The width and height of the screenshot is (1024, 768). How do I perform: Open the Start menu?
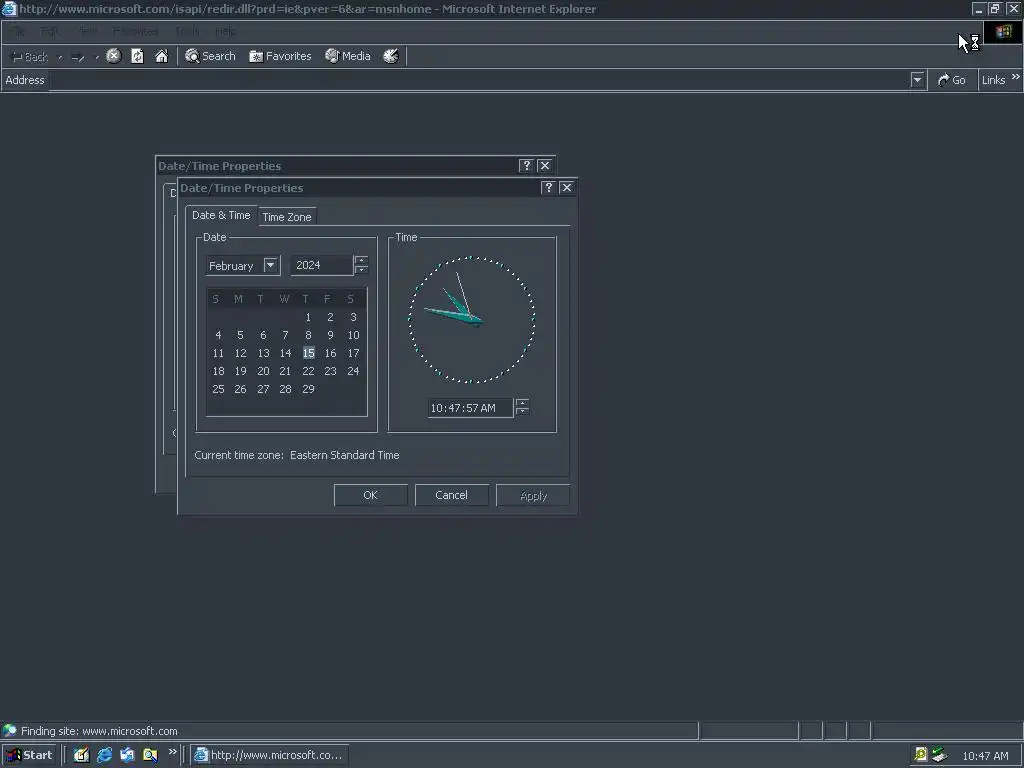[x=30, y=755]
